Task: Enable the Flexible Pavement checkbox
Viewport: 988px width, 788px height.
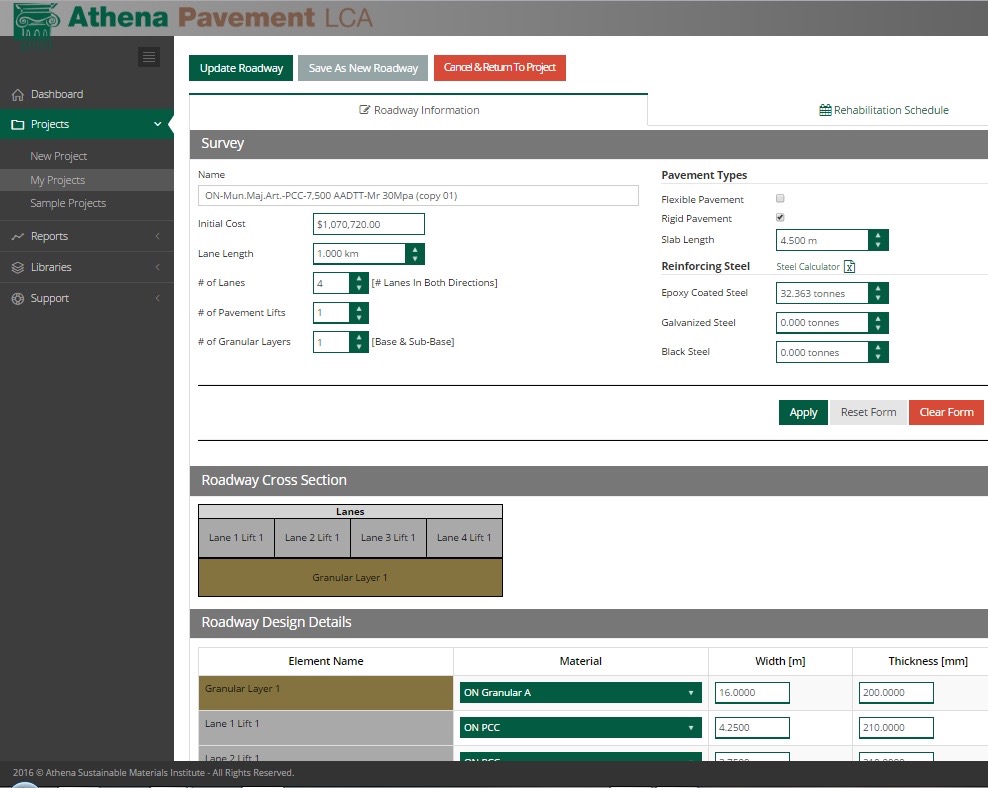Action: coord(780,199)
